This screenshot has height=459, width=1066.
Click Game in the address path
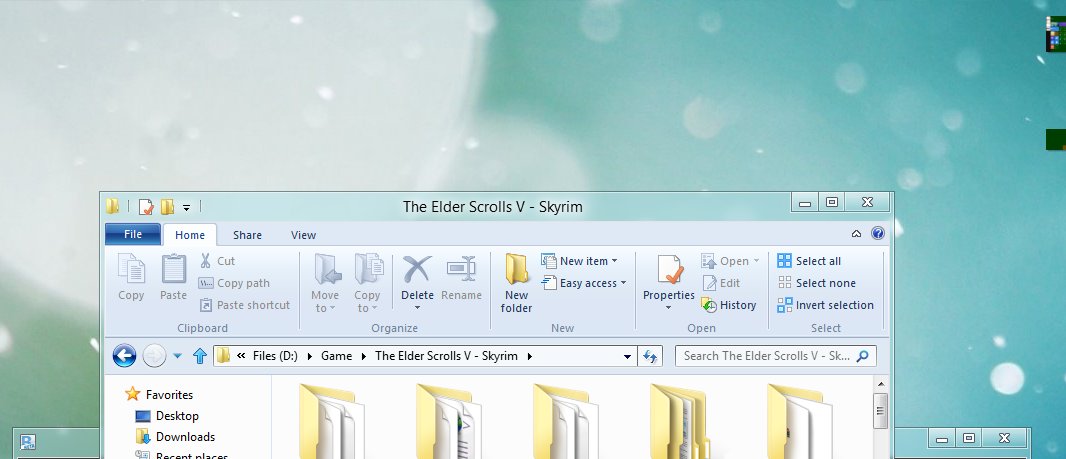point(337,356)
